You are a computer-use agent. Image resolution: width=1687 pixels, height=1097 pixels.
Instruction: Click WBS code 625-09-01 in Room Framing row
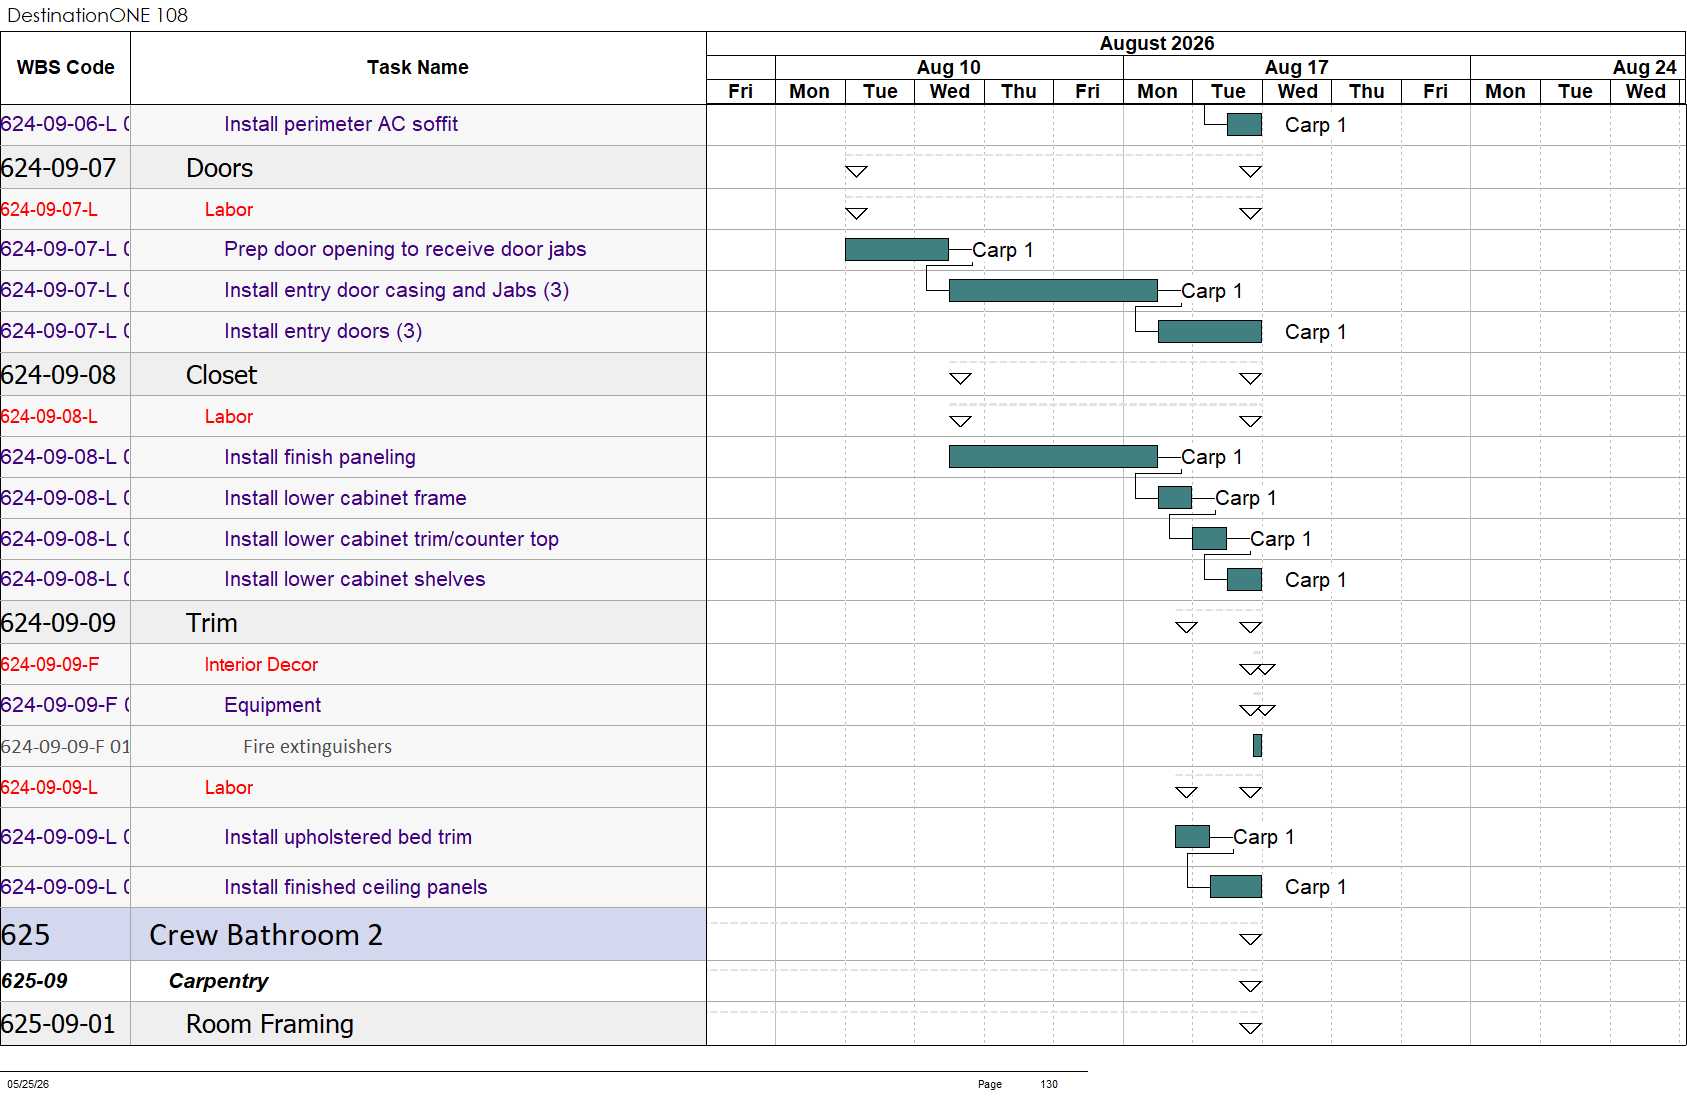pyautogui.click(x=59, y=1024)
